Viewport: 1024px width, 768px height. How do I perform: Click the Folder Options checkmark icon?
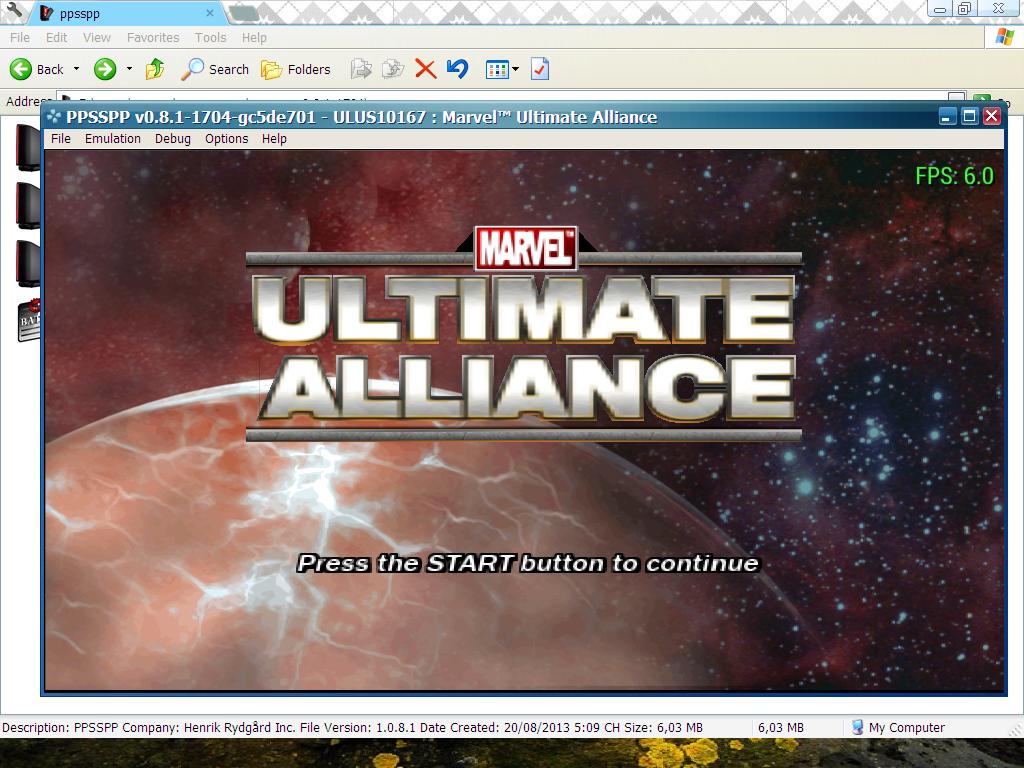coord(540,69)
